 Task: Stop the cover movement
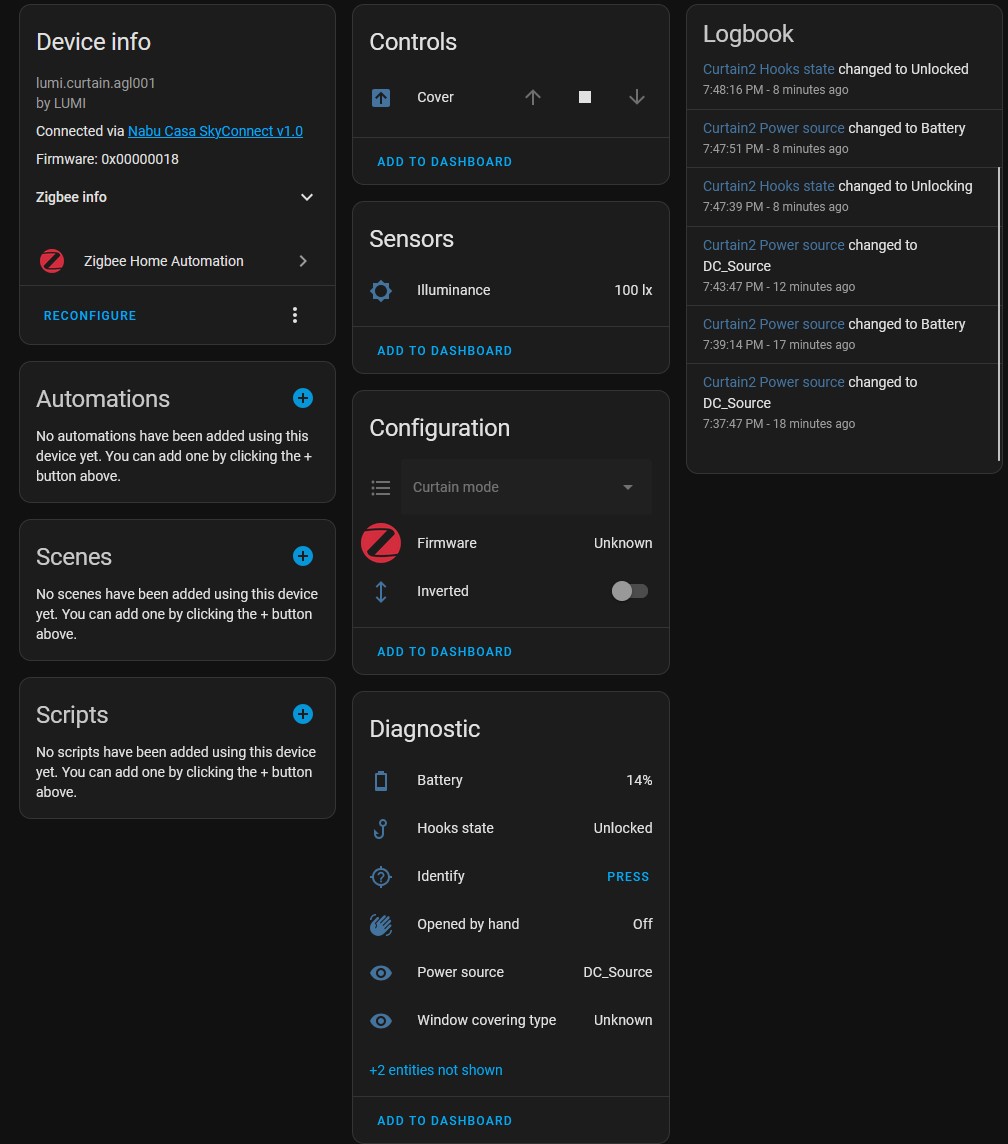click(585, 97)
